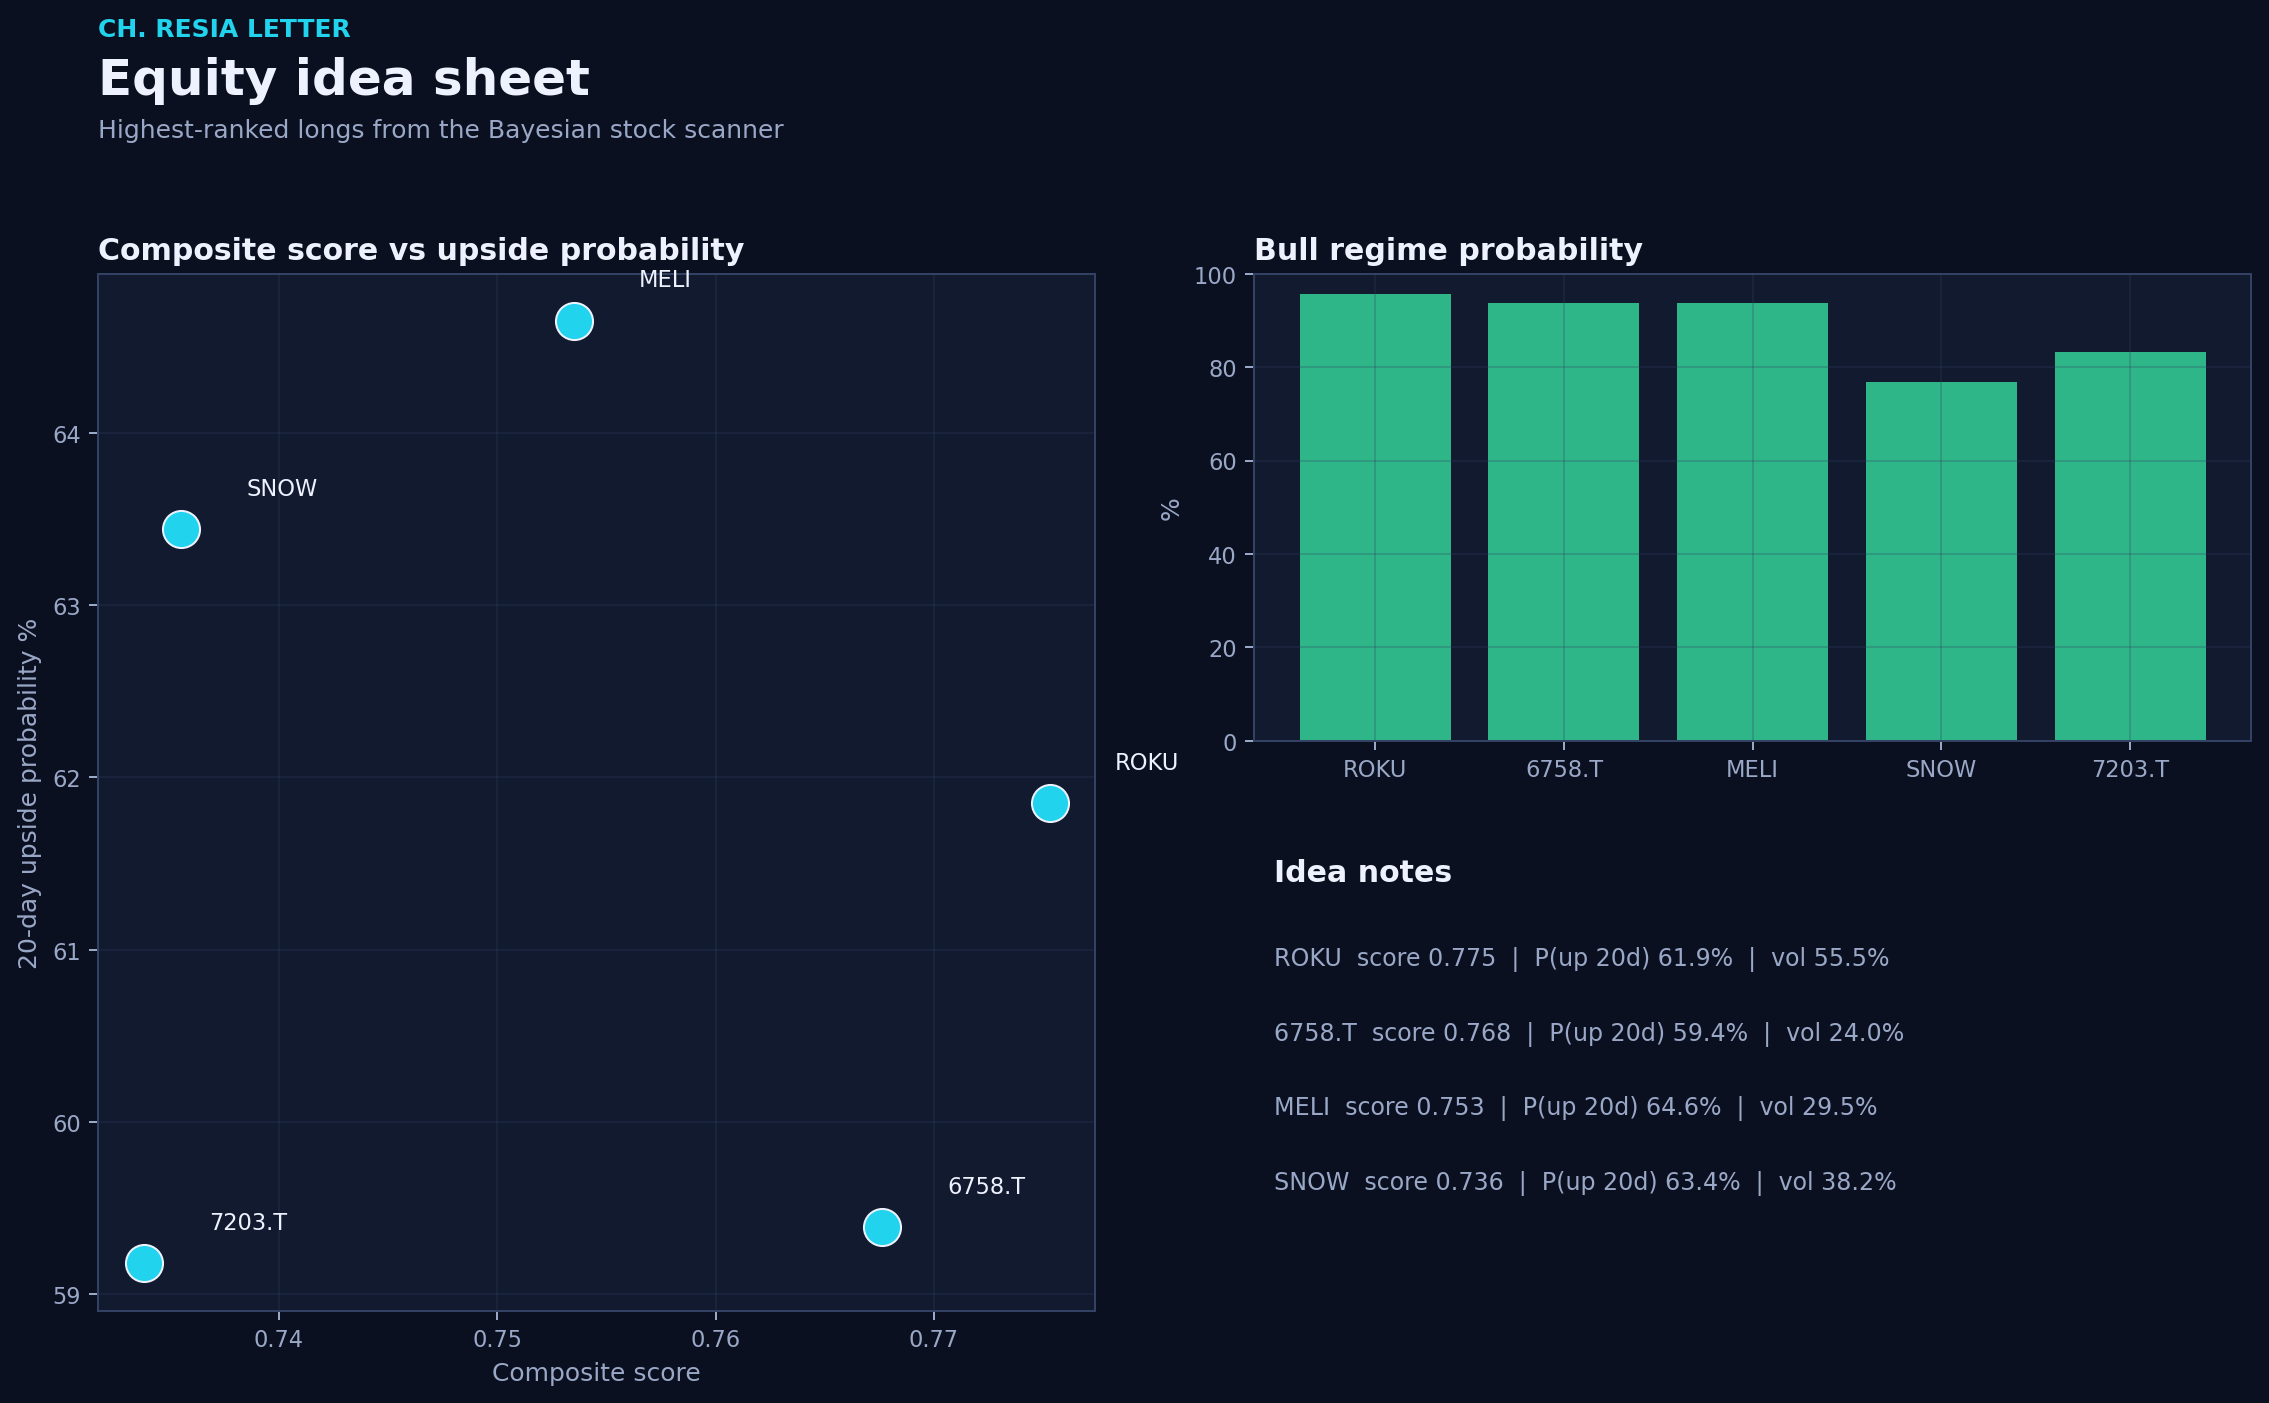Click the MELI scatter point
This screenshot has width=2269, height=1403.
pyautogui.click(x=574, y=321)
